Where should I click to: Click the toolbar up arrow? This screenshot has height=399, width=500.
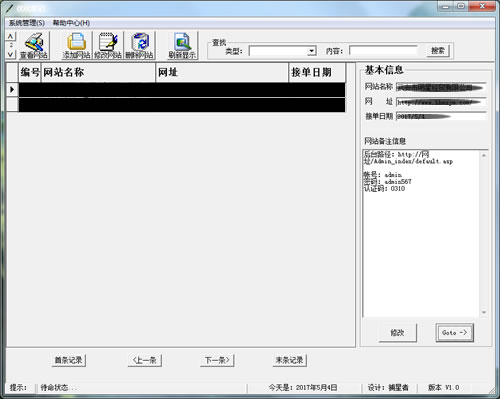pyautogui.click(x=11, y=36)
